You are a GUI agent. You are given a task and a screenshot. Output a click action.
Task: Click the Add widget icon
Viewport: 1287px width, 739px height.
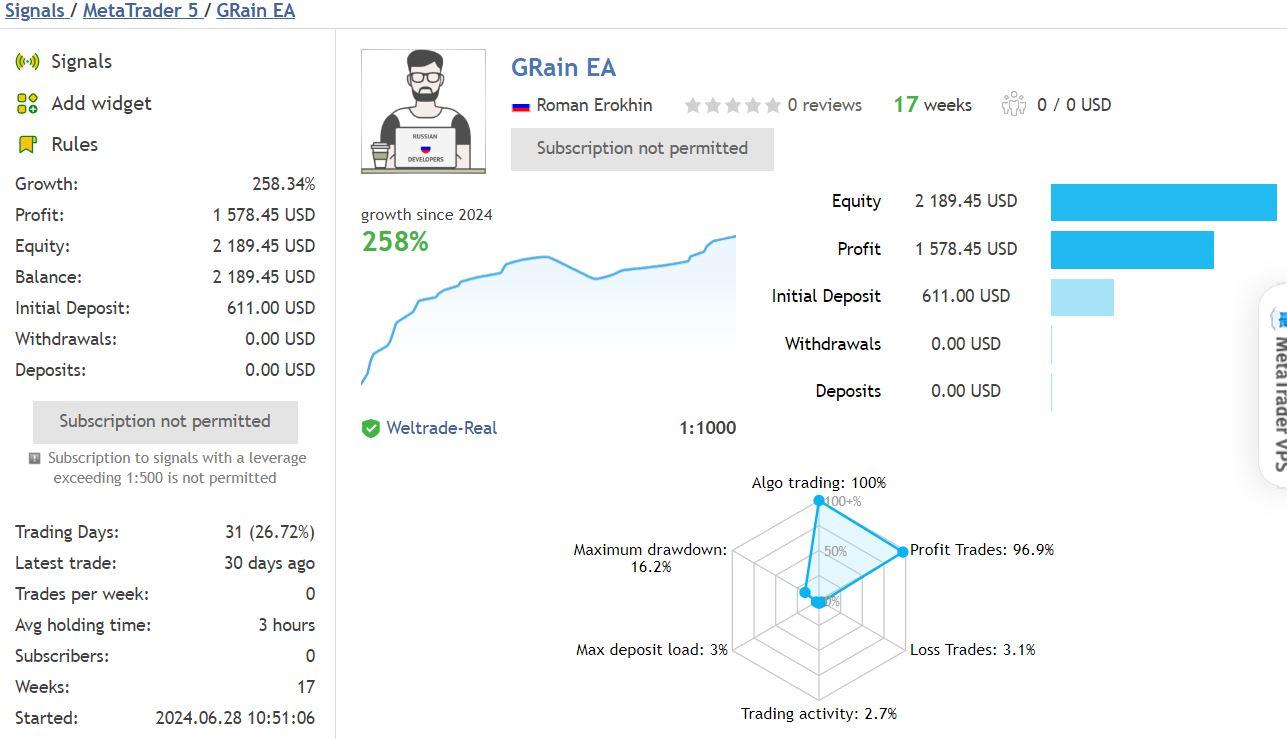[28, 103]
